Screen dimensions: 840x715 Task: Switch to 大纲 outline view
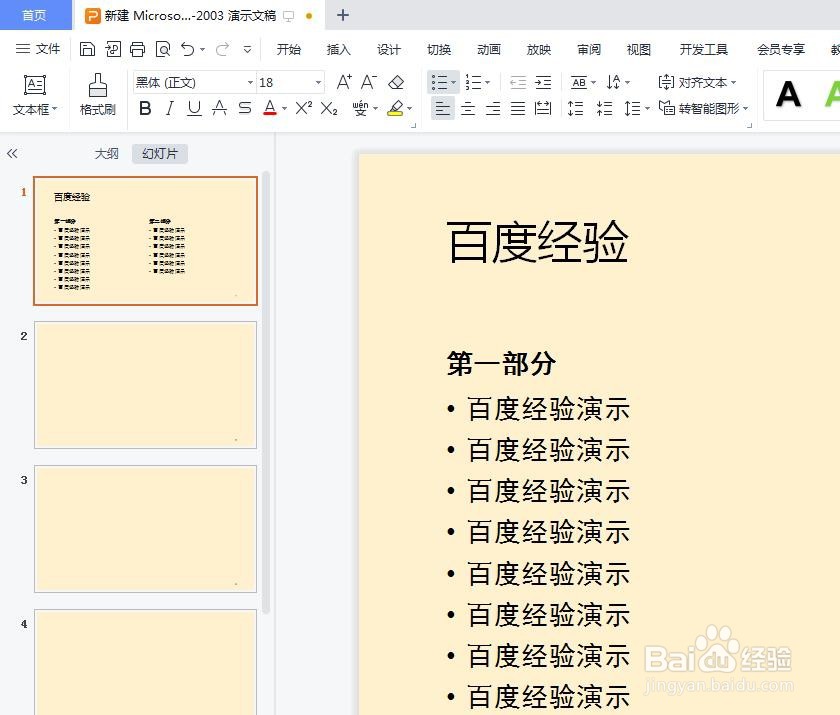[x=107, y=154]
